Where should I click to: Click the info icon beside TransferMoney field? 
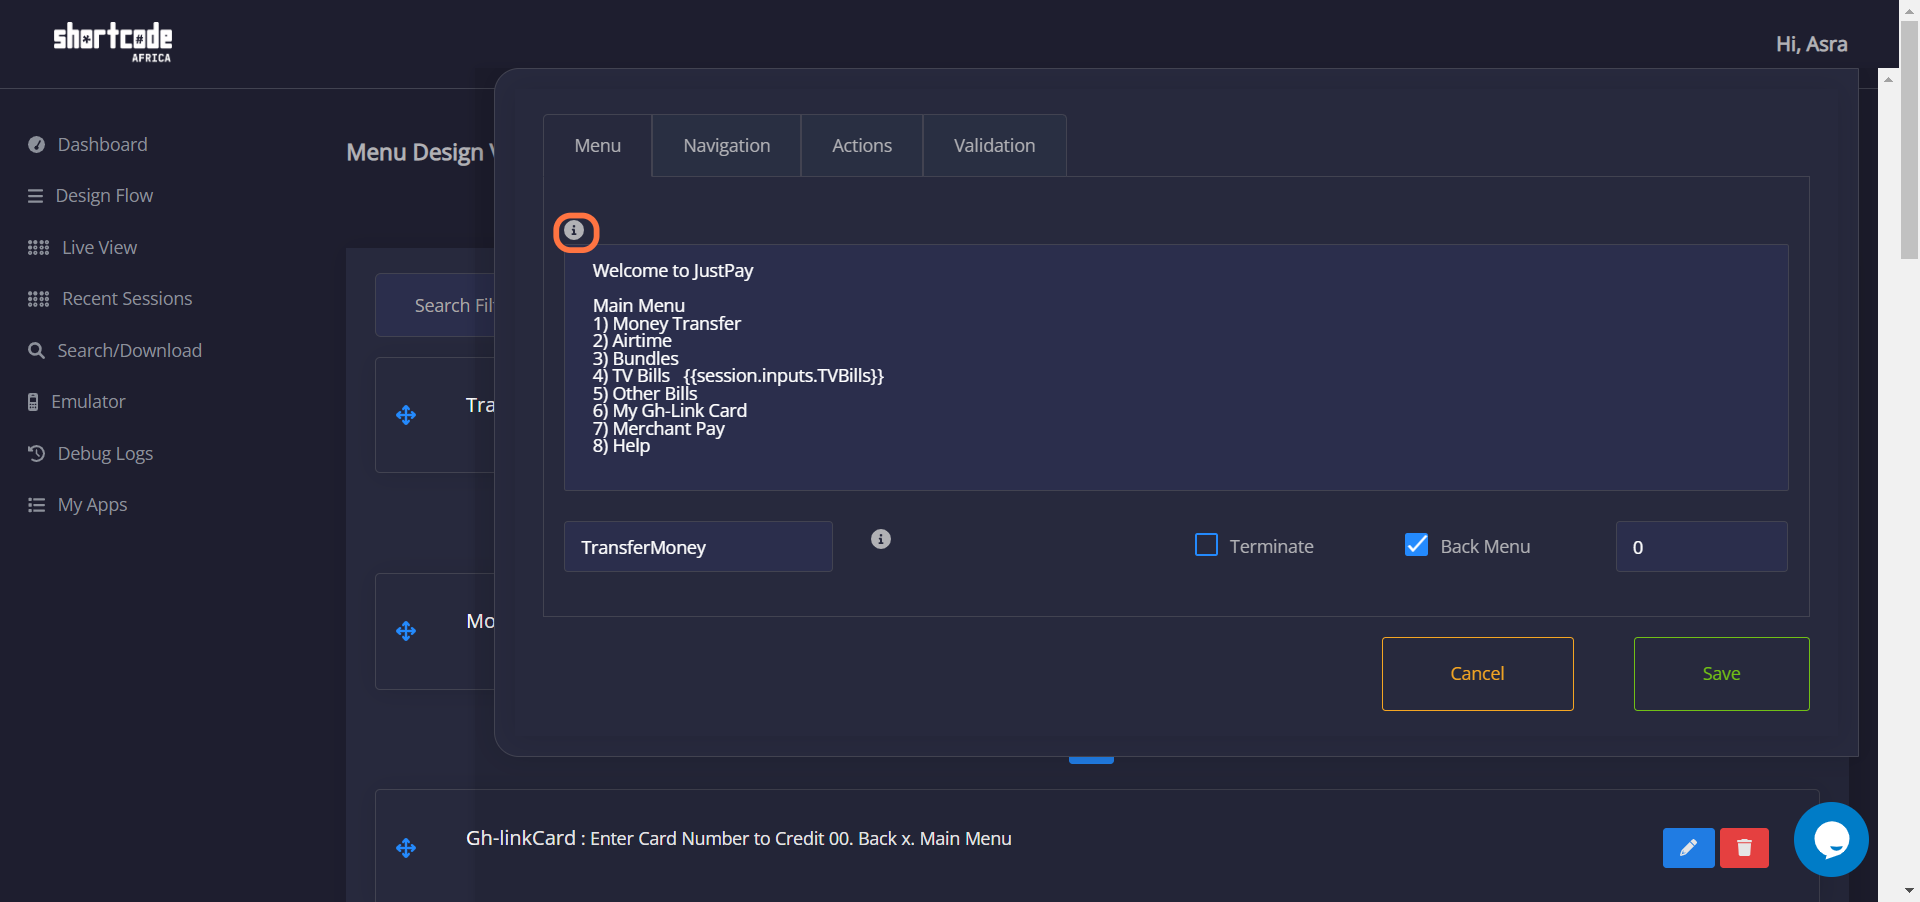pos(881,539)
